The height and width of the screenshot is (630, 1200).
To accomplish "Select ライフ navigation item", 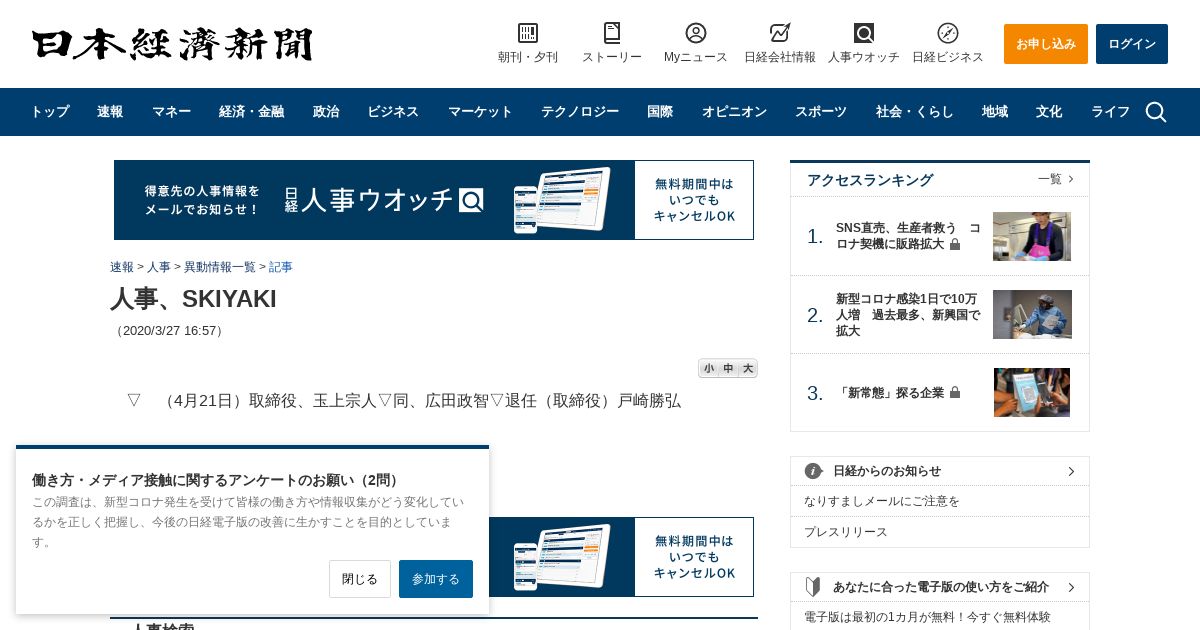I will pos(1110,112).
